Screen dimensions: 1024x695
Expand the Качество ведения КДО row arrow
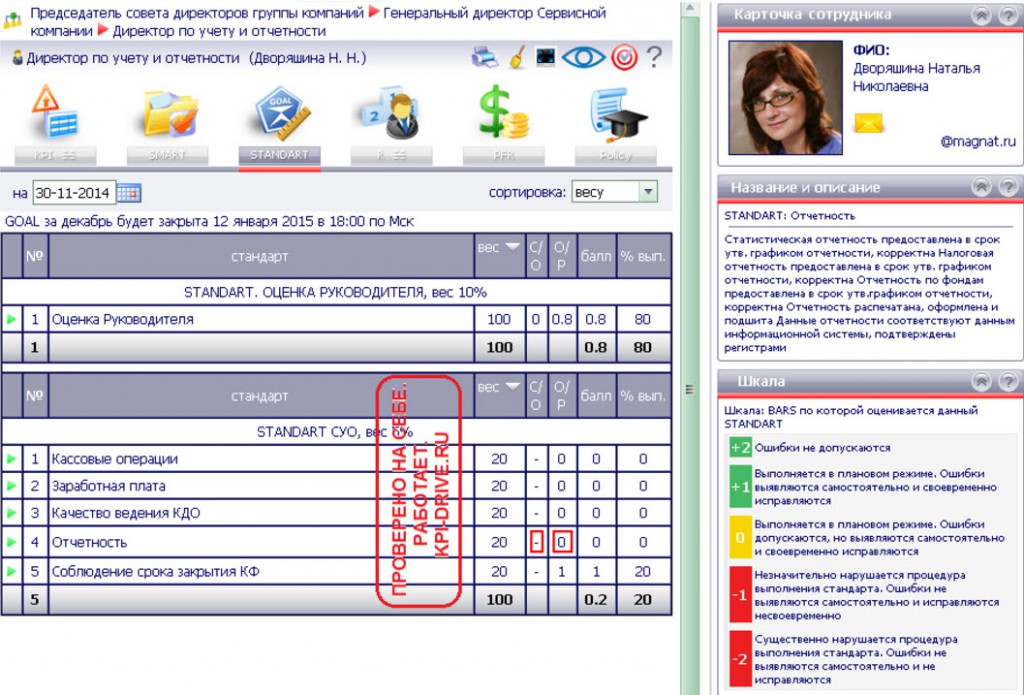coord(11,513)
